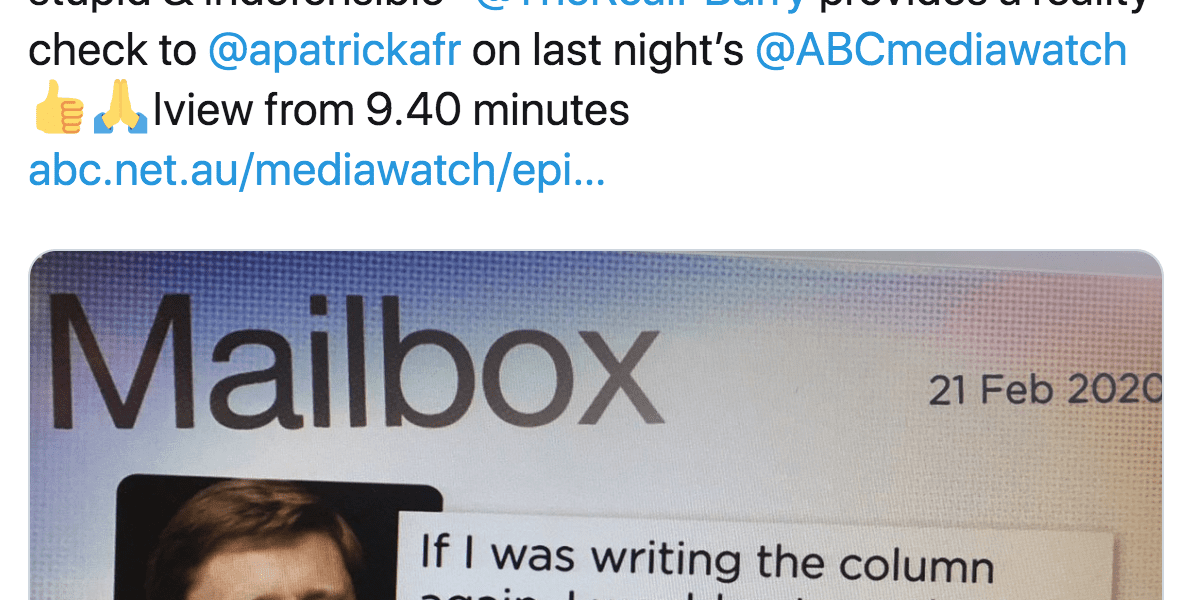Click the '9.40' timestamp in tweet text

click(413, 111)
